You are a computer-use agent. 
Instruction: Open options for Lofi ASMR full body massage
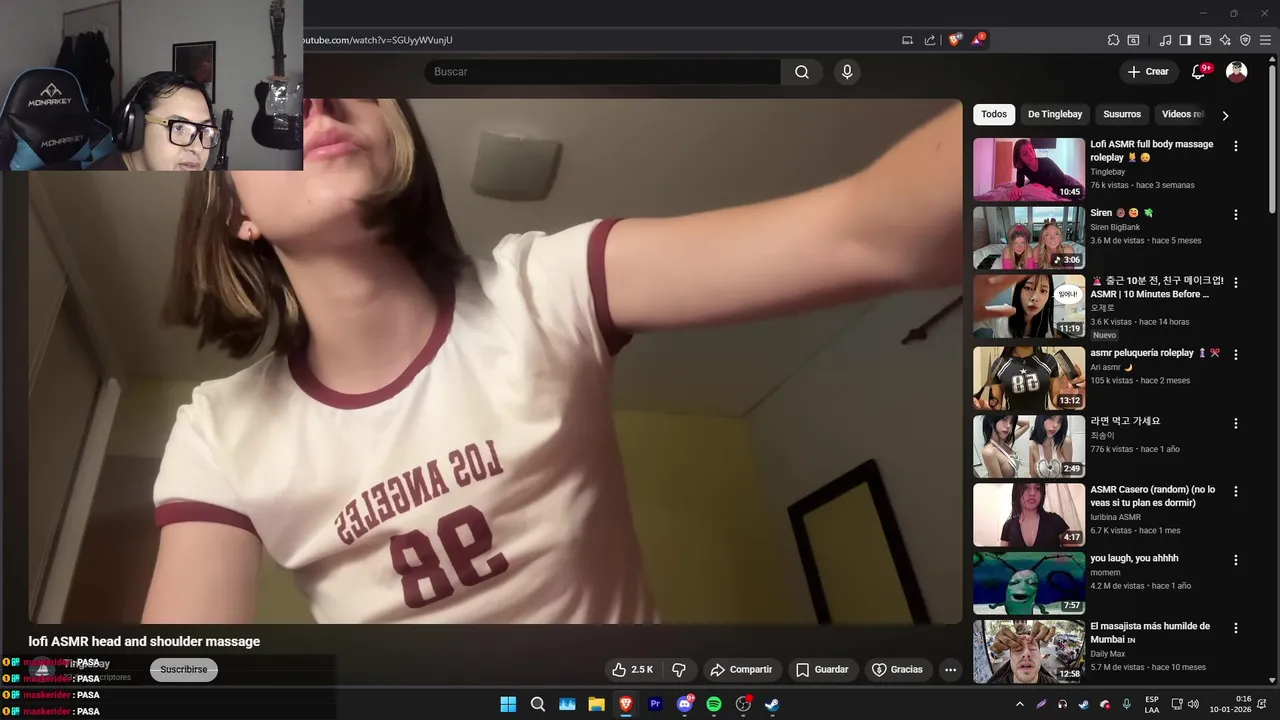(1236, 146)
